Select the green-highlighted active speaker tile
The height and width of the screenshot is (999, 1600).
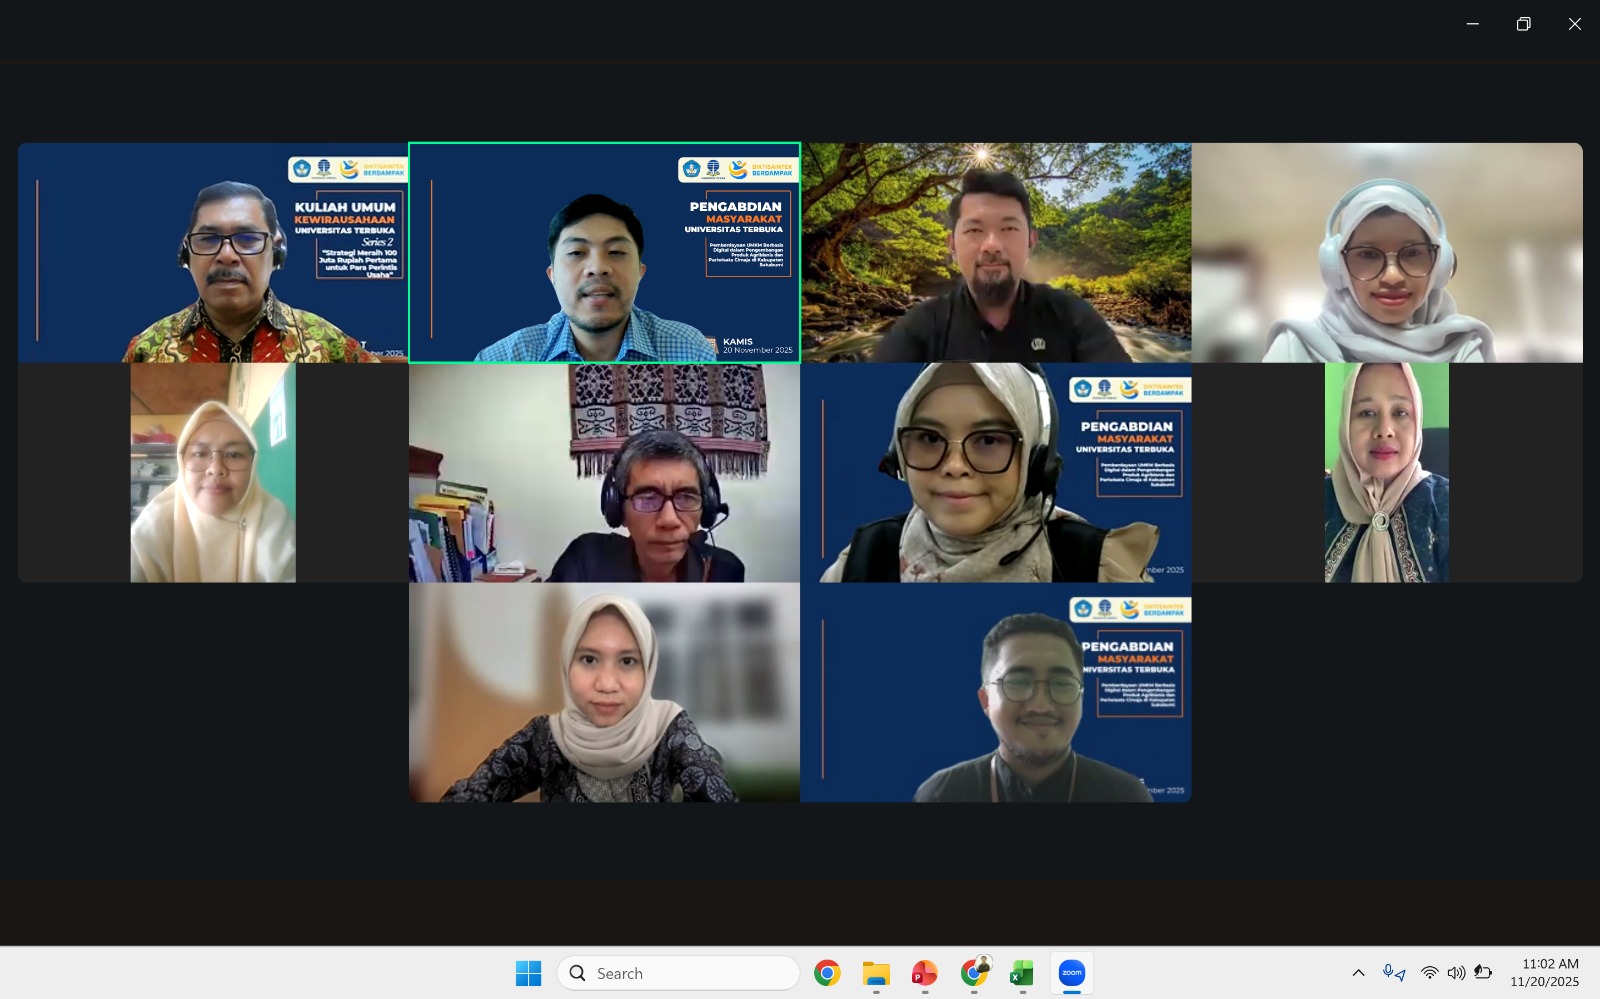tap(604, 252)
